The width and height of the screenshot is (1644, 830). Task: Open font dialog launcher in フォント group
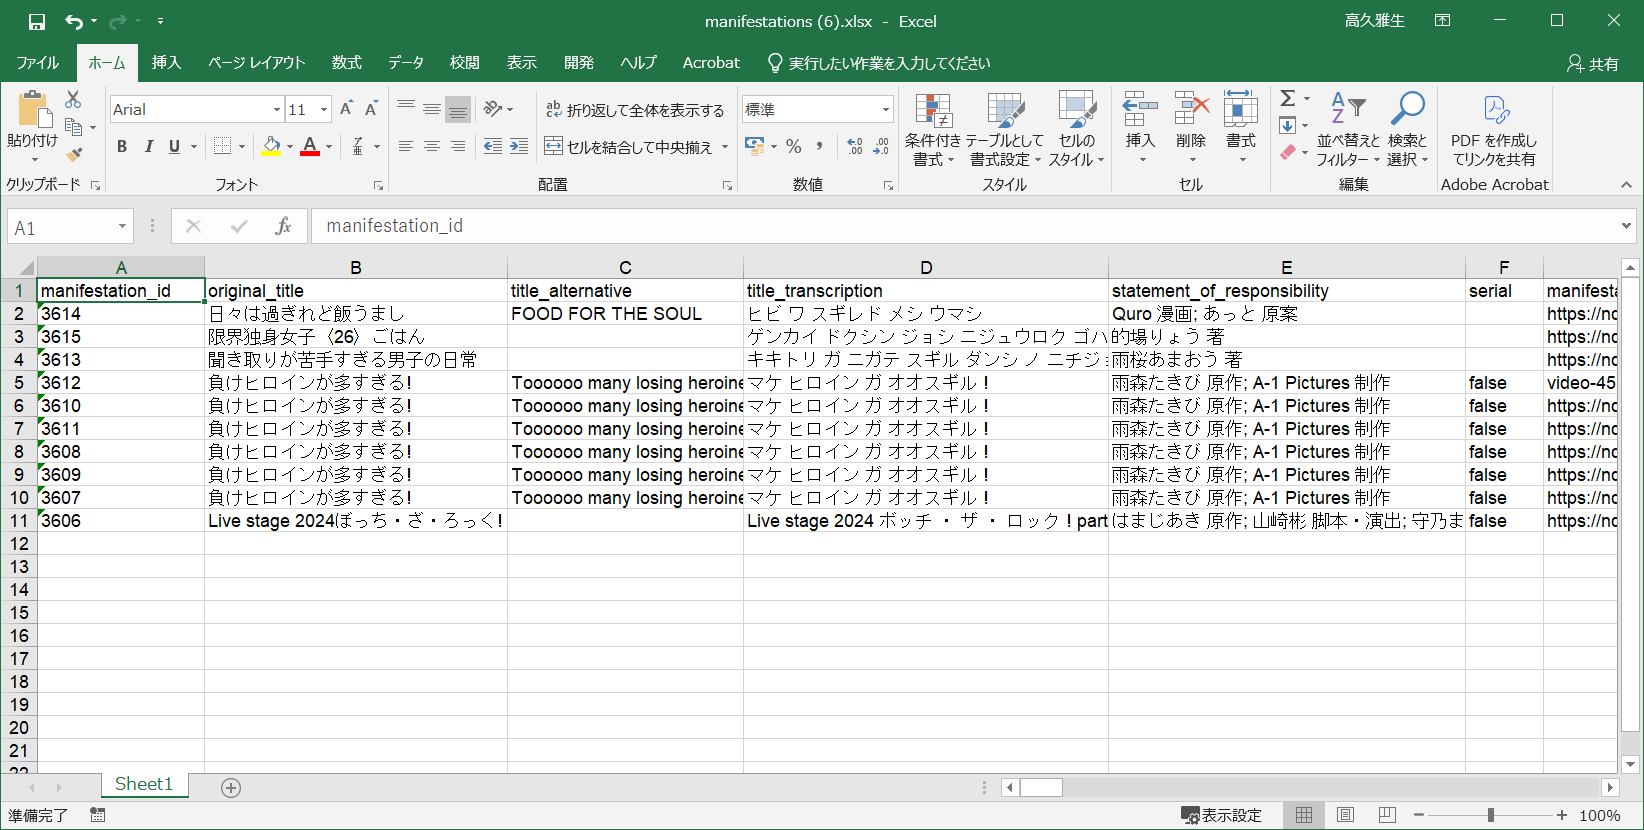pos(378,185)
